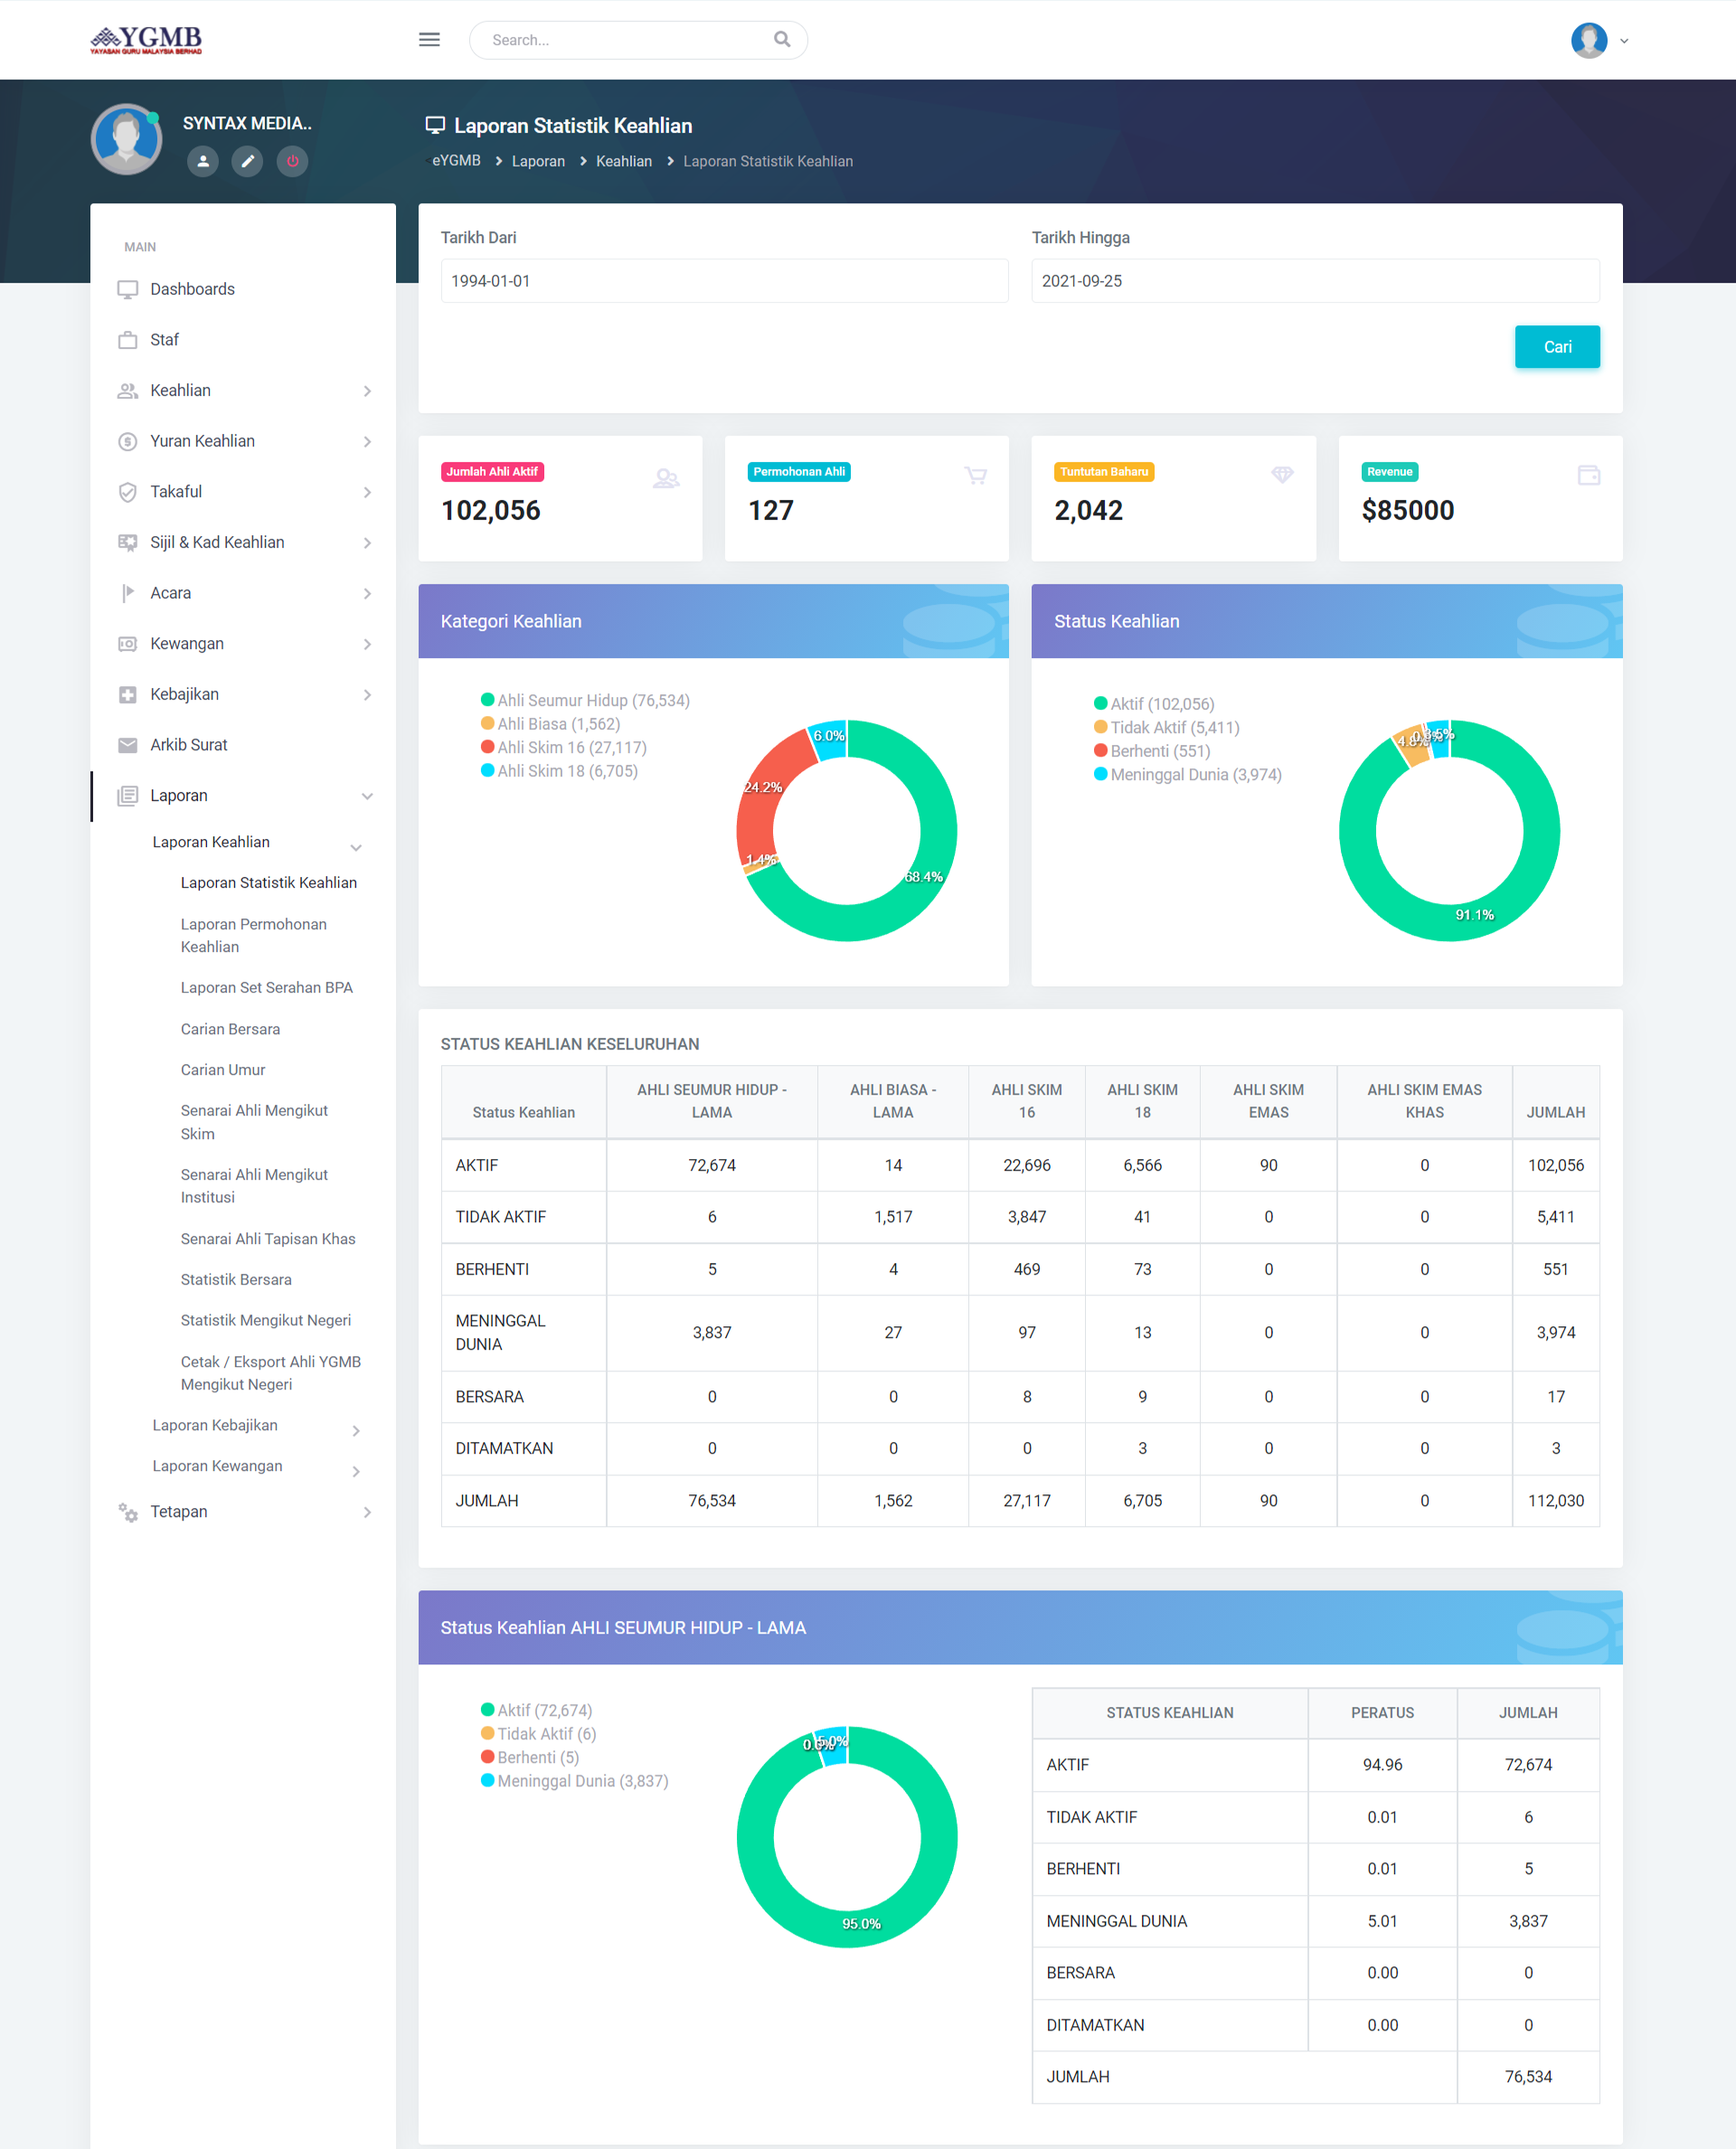The width and height of the screenshot is (1736, 2149).
Task: Click the users icon on Jumlah Ahli Aktif card
Action: tap(666, 478)
